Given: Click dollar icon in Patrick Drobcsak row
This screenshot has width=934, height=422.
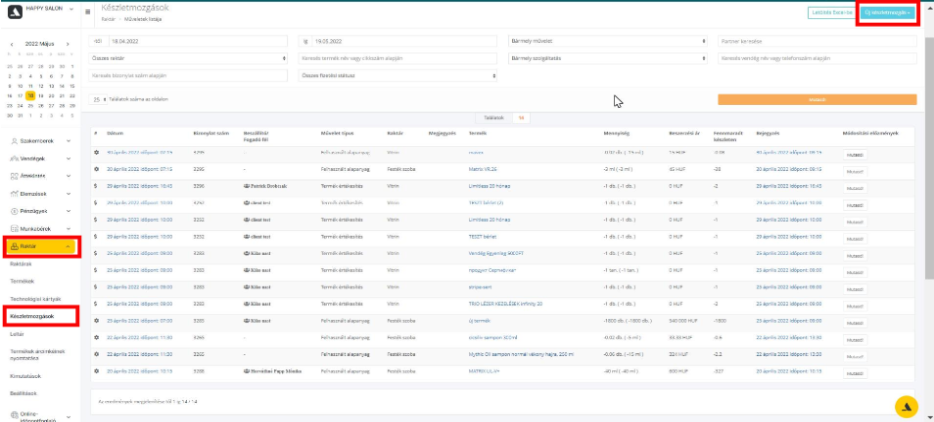Looking at the screenshot, I should click(96, 186).
